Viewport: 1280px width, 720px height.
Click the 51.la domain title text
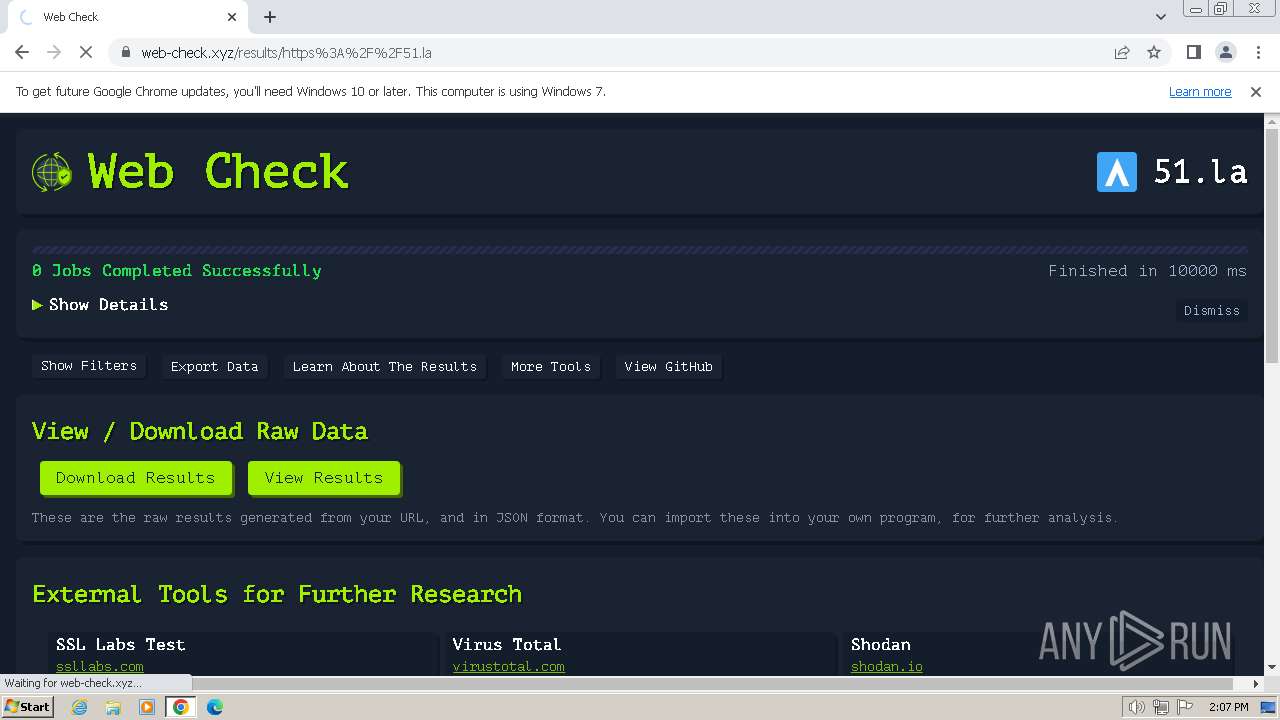tap(1201, 172)
